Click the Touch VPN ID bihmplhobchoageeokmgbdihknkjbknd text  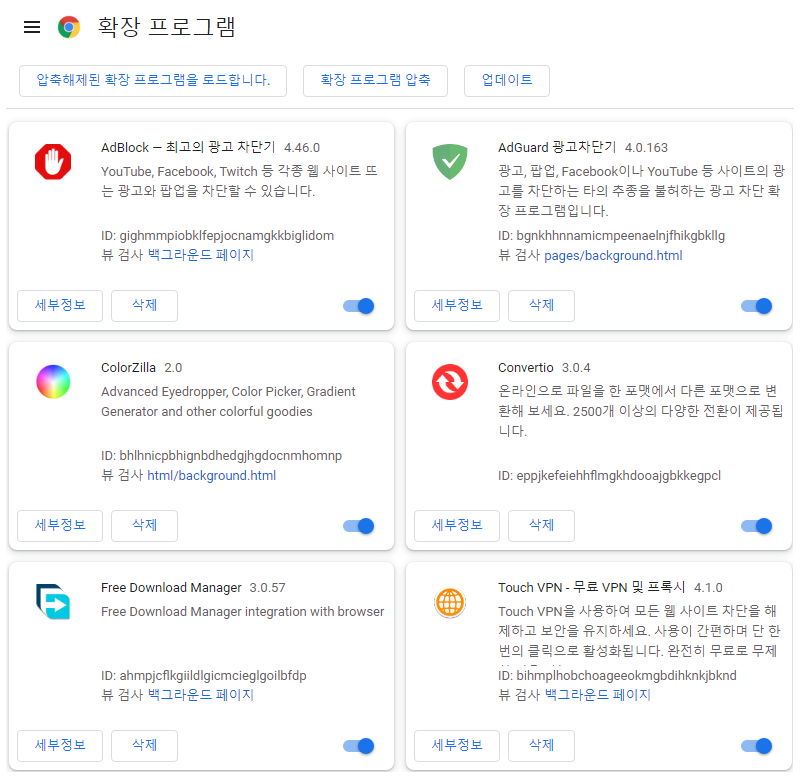(617, 675)
